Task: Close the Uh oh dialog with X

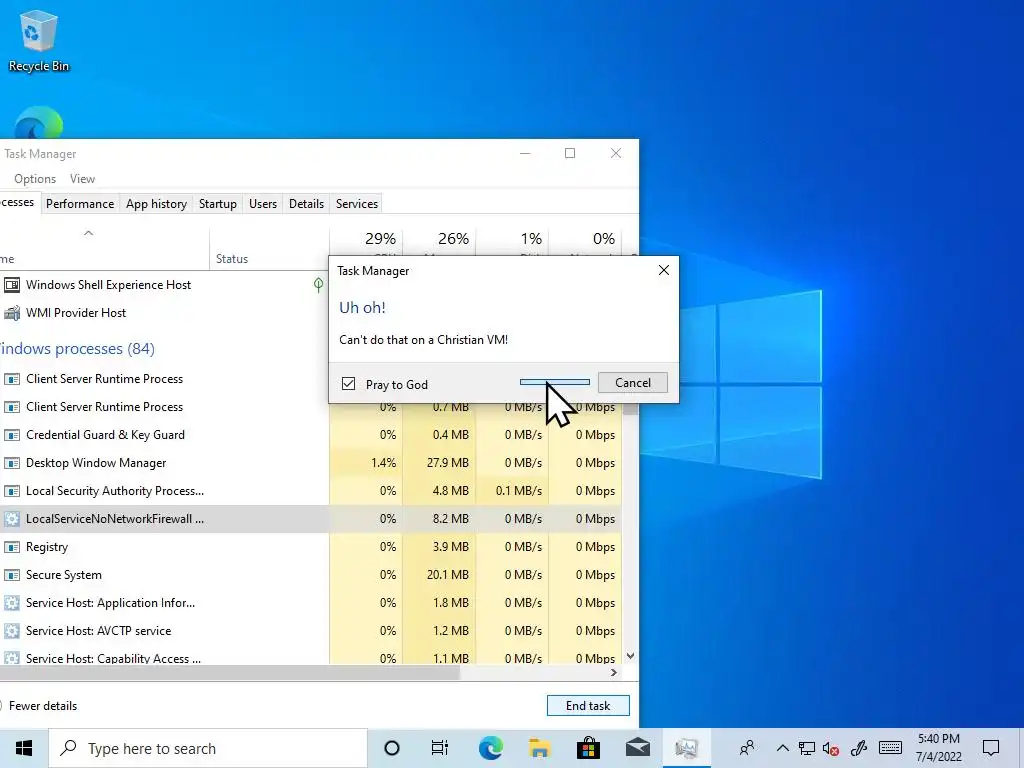Action: 664,270
